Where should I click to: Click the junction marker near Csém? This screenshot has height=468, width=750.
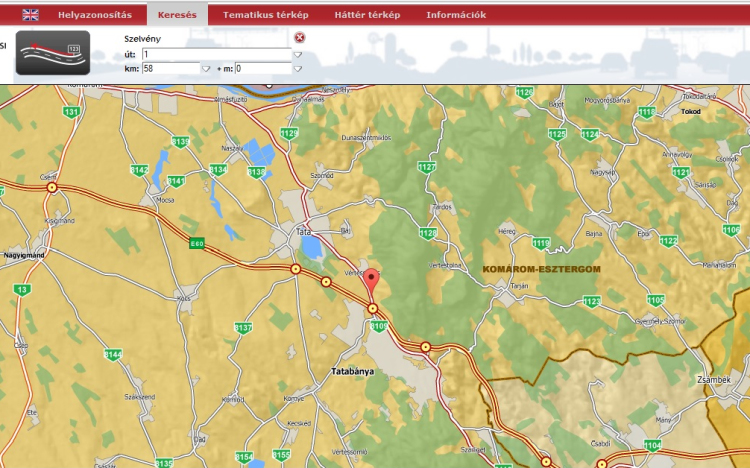(52, 186)
